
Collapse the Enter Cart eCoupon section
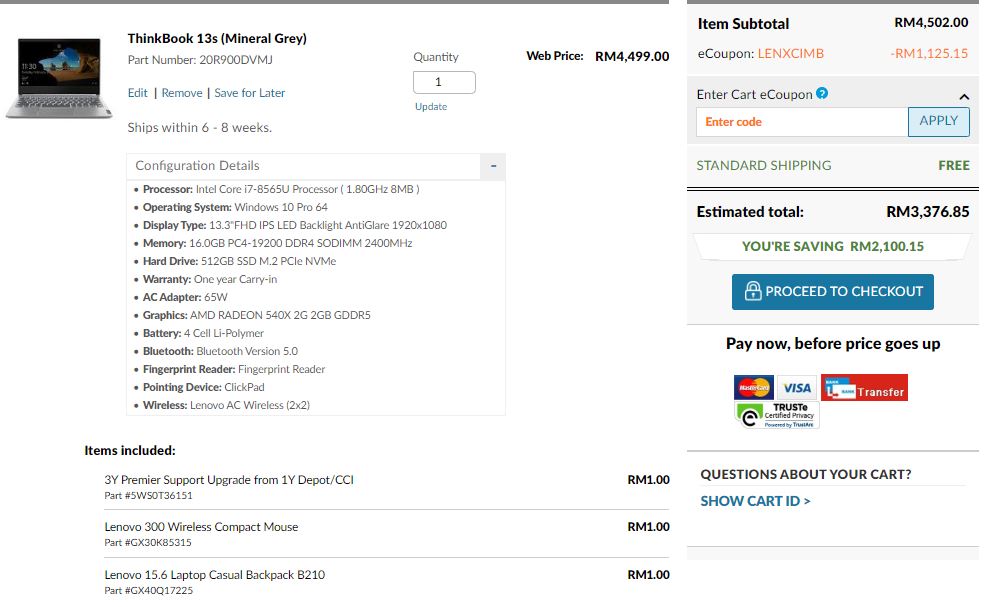click(x=964, y=96)
